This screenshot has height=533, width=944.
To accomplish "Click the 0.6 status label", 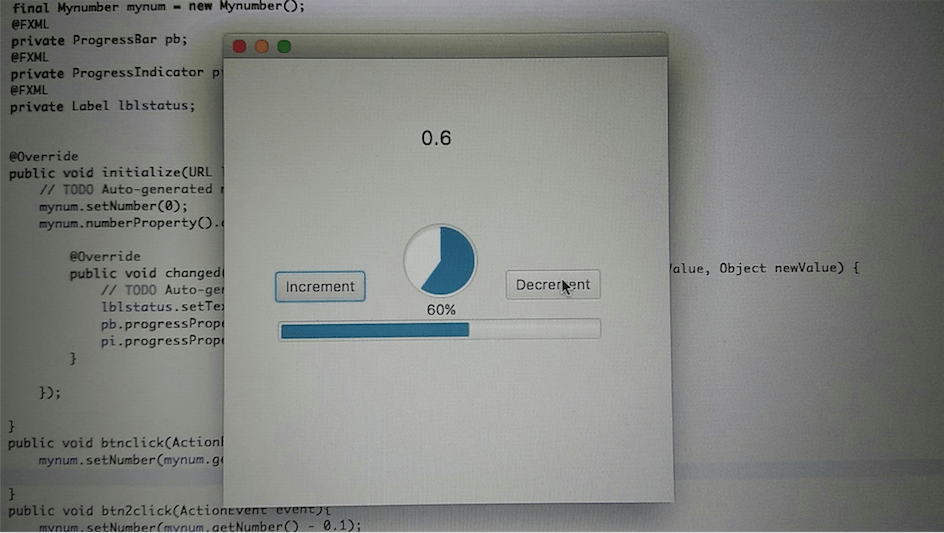I will point(436,138).
